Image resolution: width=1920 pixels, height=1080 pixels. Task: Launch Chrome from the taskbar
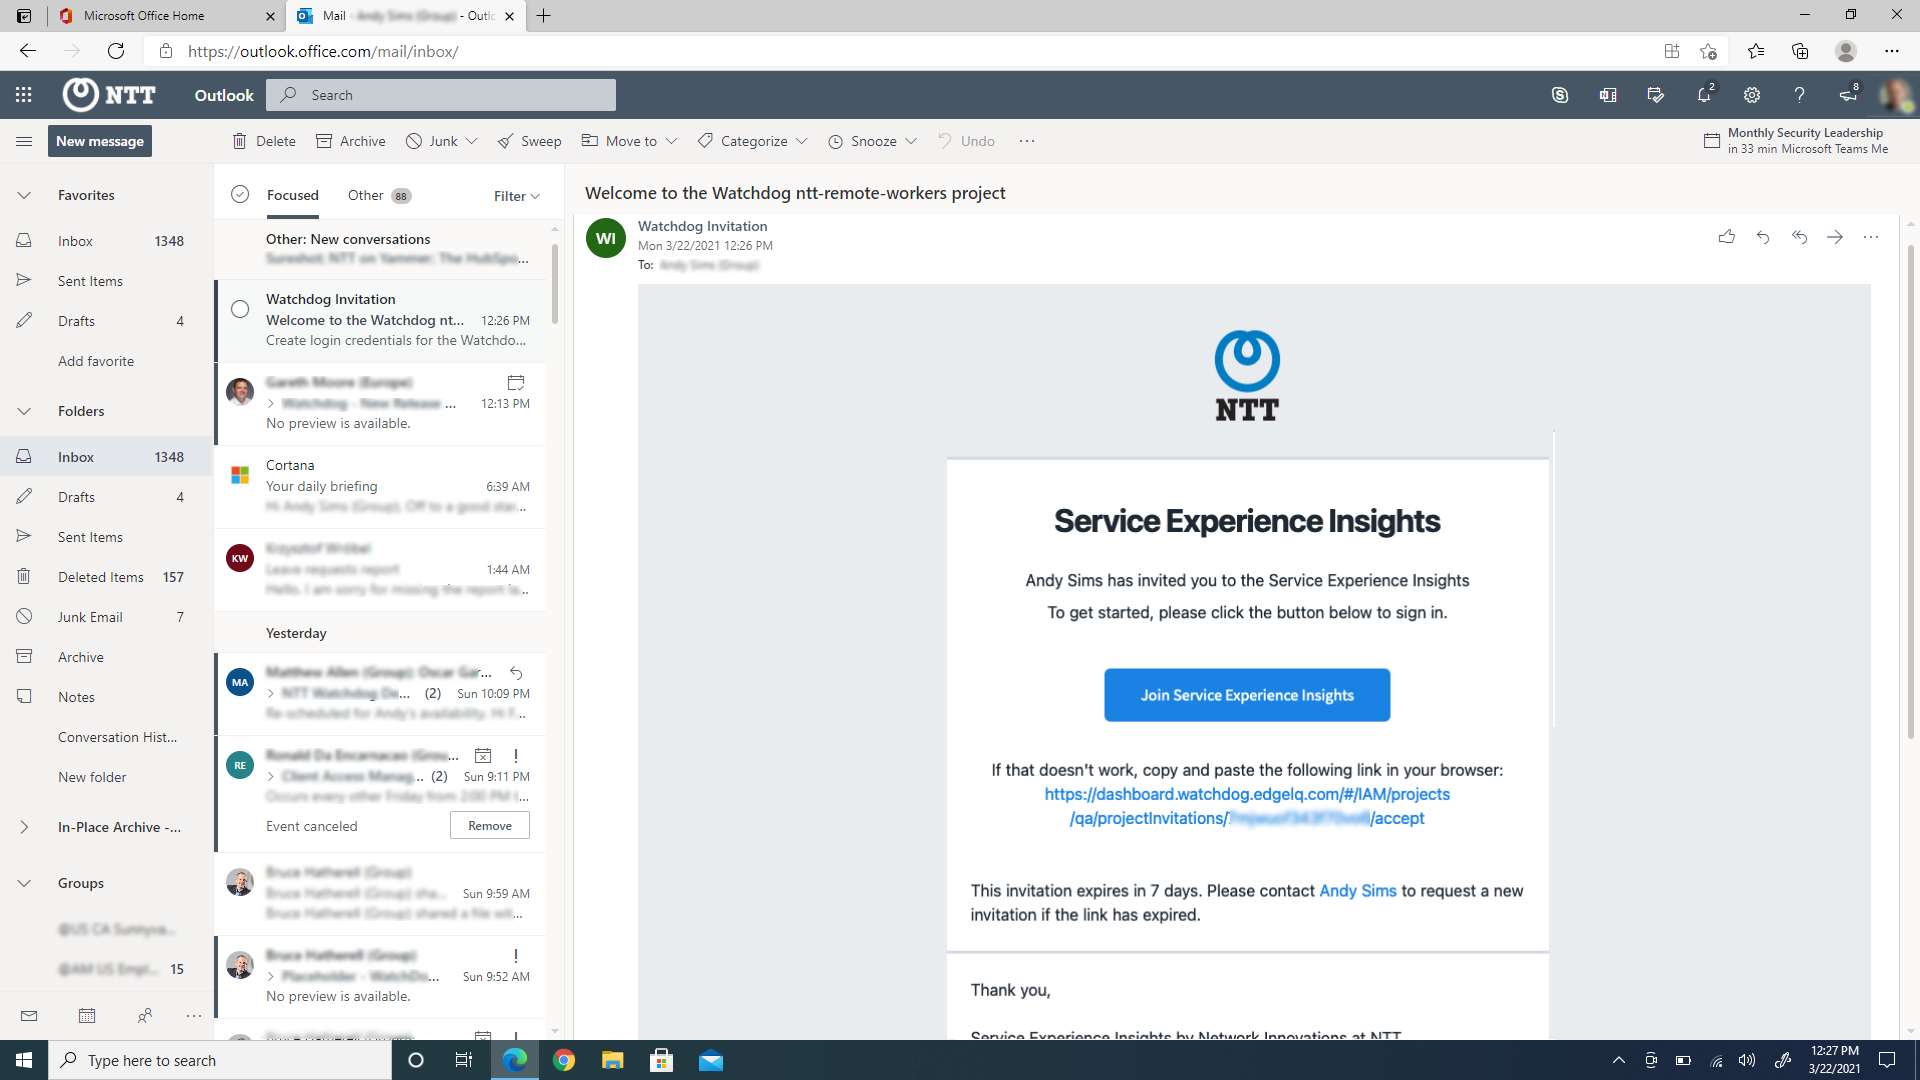564,1060
